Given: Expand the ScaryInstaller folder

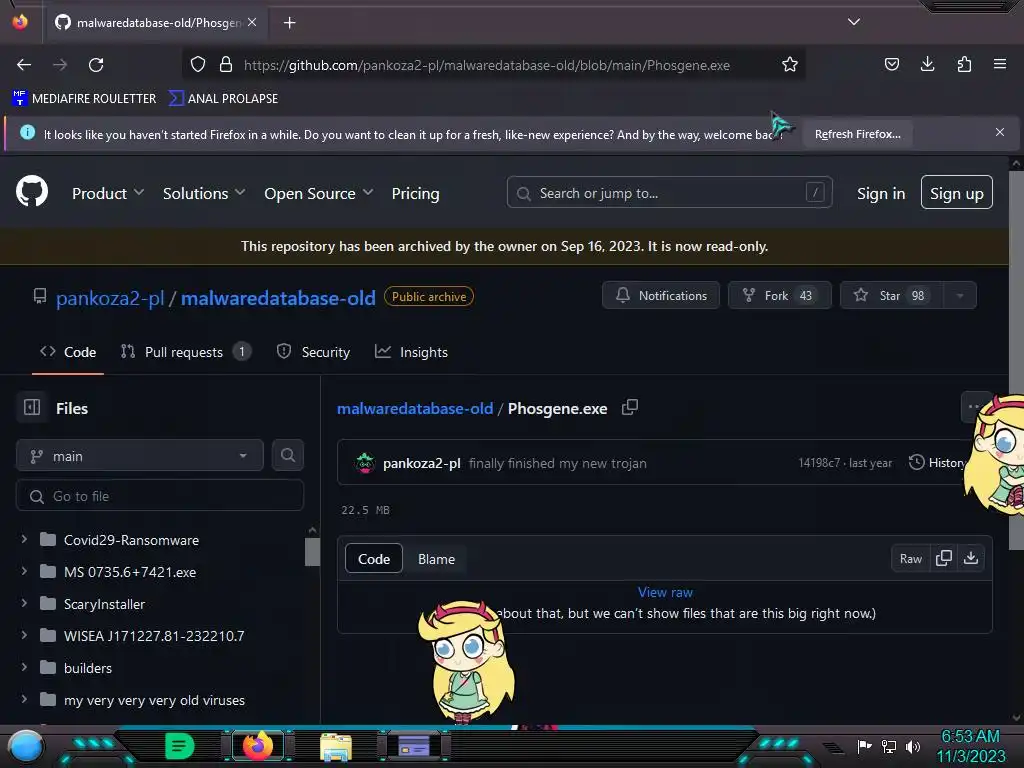Looking at the screenshot, I should pyautogui.click(x=24, y=603).
